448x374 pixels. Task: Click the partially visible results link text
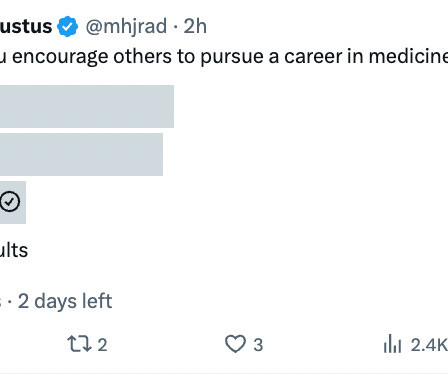coord(14,250)
